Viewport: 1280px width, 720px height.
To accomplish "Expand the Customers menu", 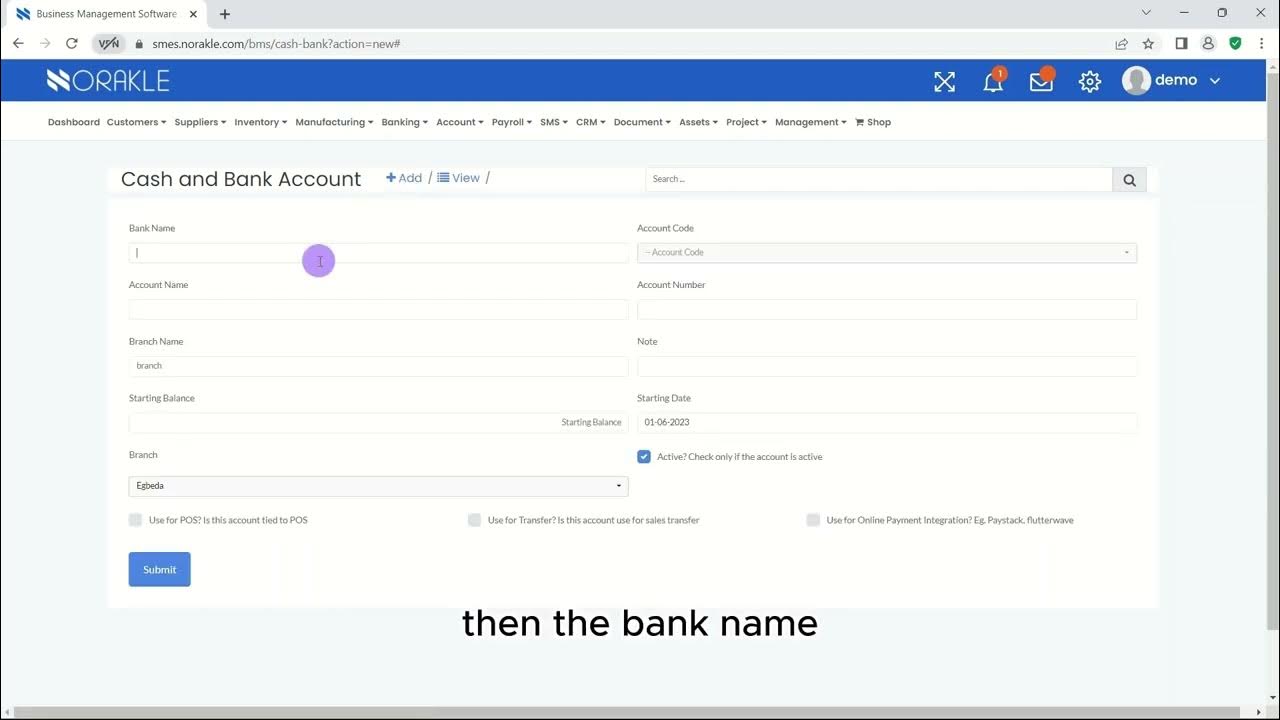I will pyautogui.click(x=136, y=122).
